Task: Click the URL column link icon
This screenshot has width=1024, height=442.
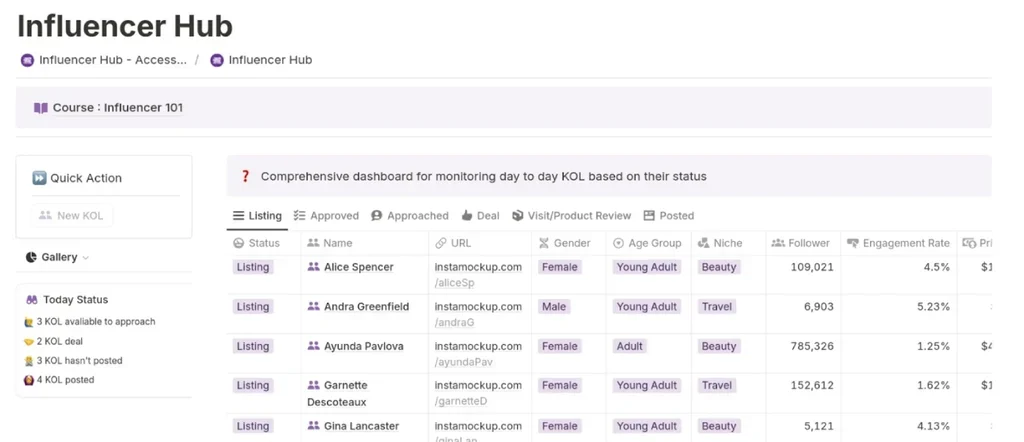Action: 441,243
